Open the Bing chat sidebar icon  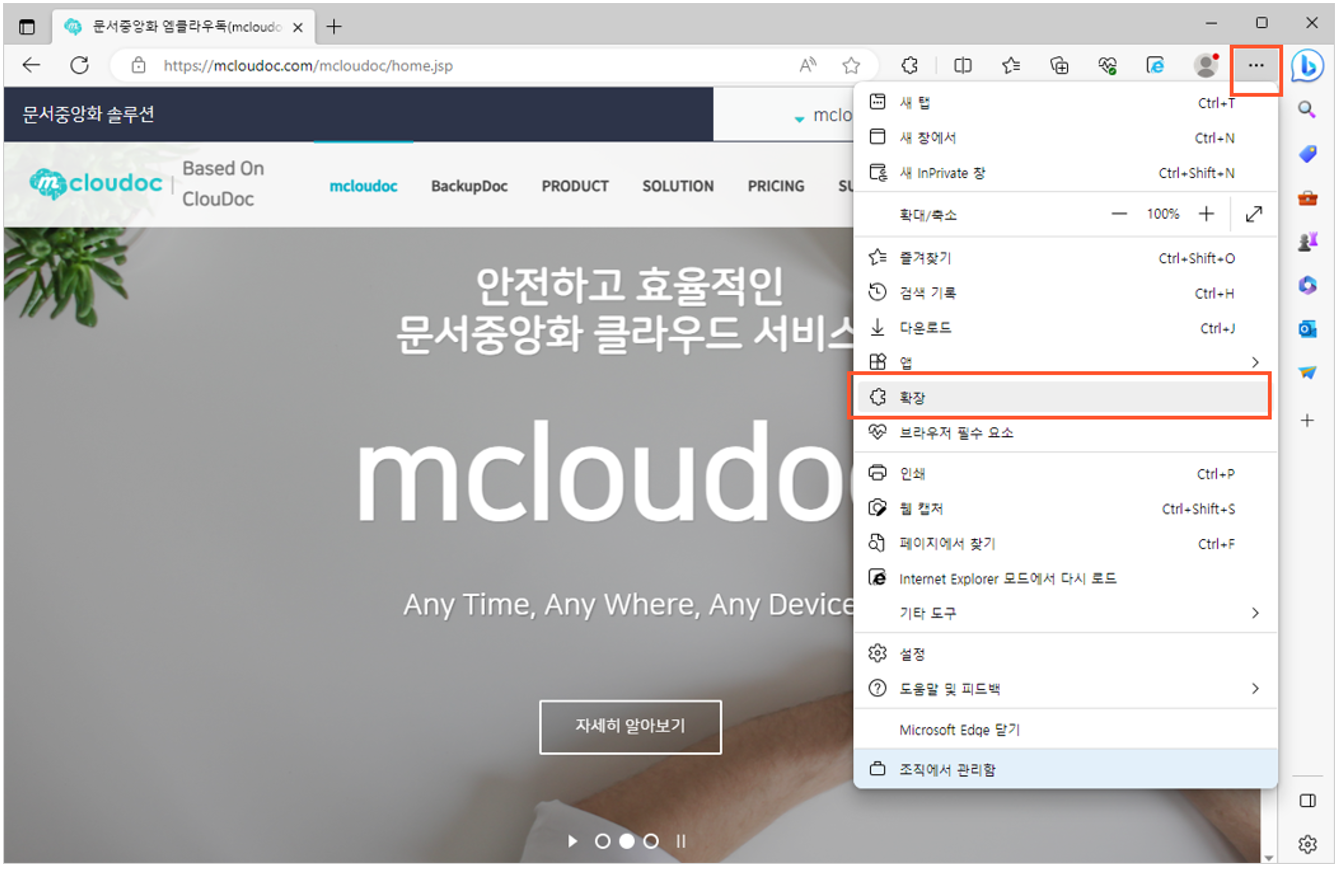[x=1307, y=65]
